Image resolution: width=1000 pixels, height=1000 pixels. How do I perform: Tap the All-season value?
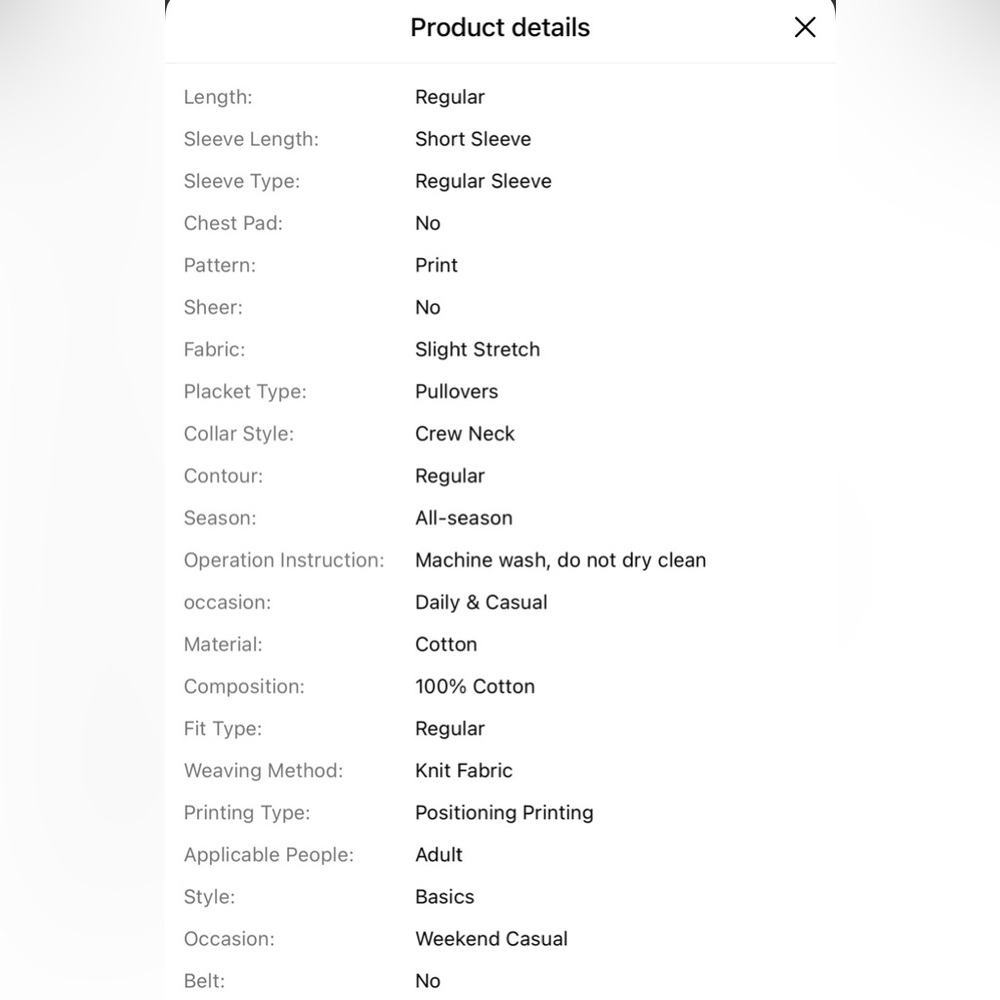tap(464, 518)
